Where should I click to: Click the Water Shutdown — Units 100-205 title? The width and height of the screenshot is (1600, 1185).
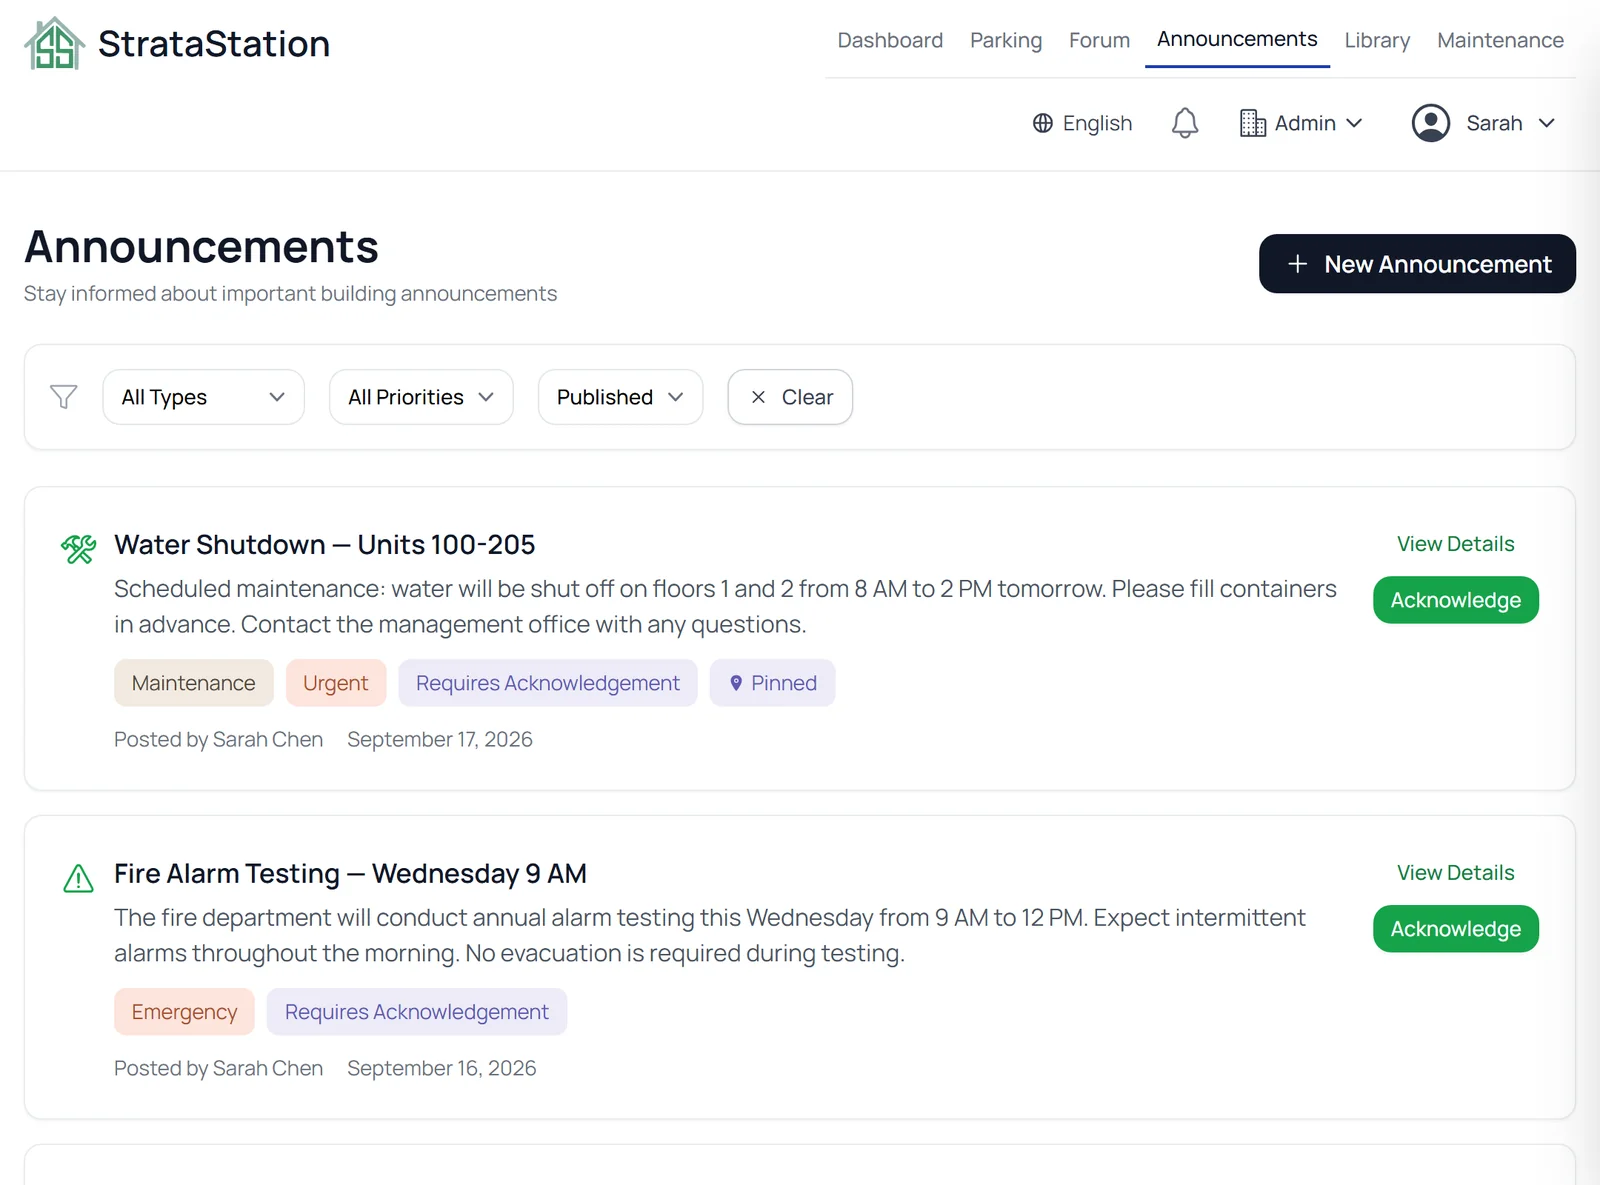(325, 544)
